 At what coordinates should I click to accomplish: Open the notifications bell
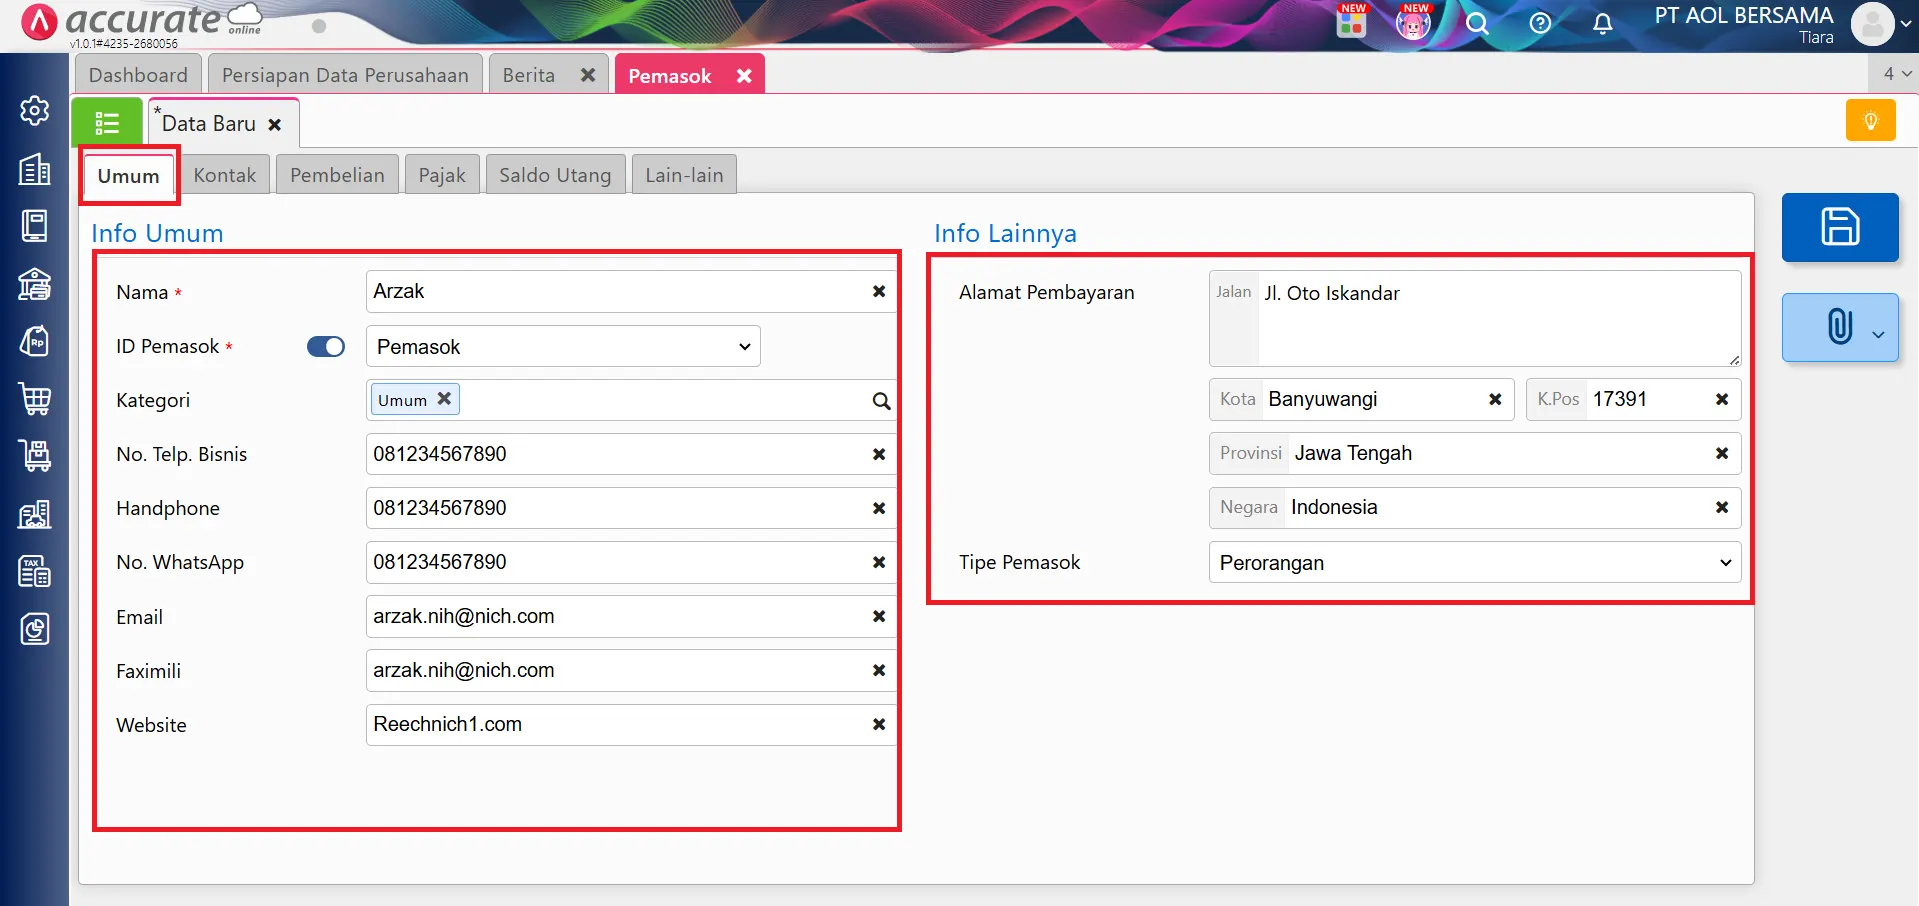pos(1602,23)
